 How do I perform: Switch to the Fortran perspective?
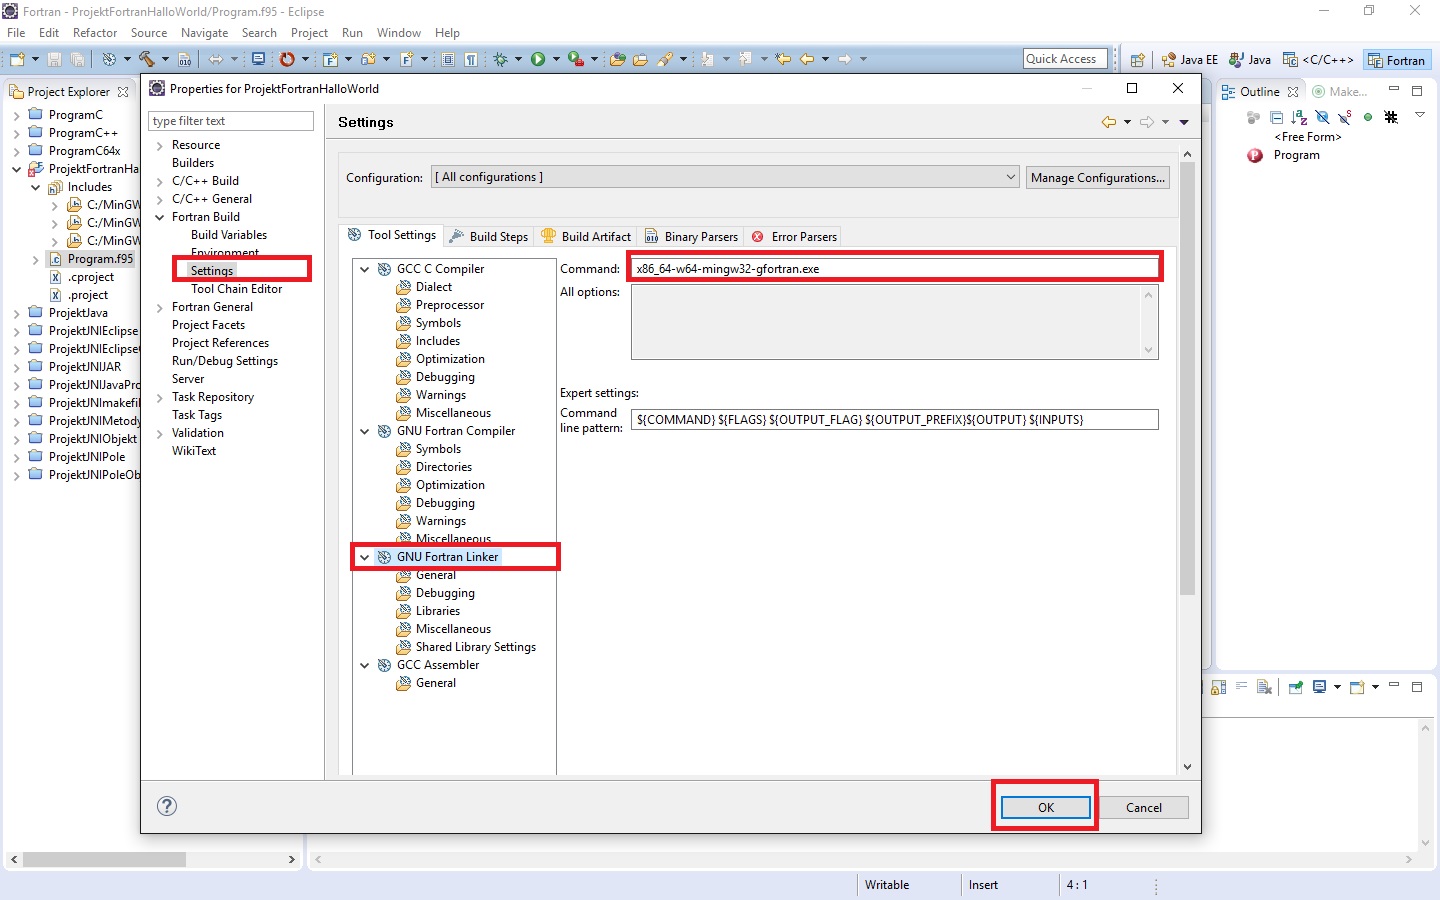[x=1396, y=60]
